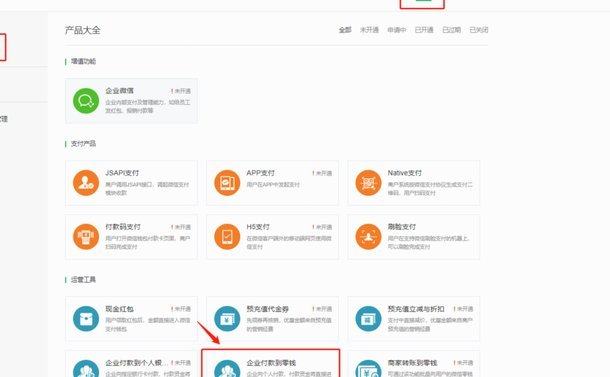
Task: Click 未开通 status on 商家转账到零钱 card
Action: coord(463,363)
